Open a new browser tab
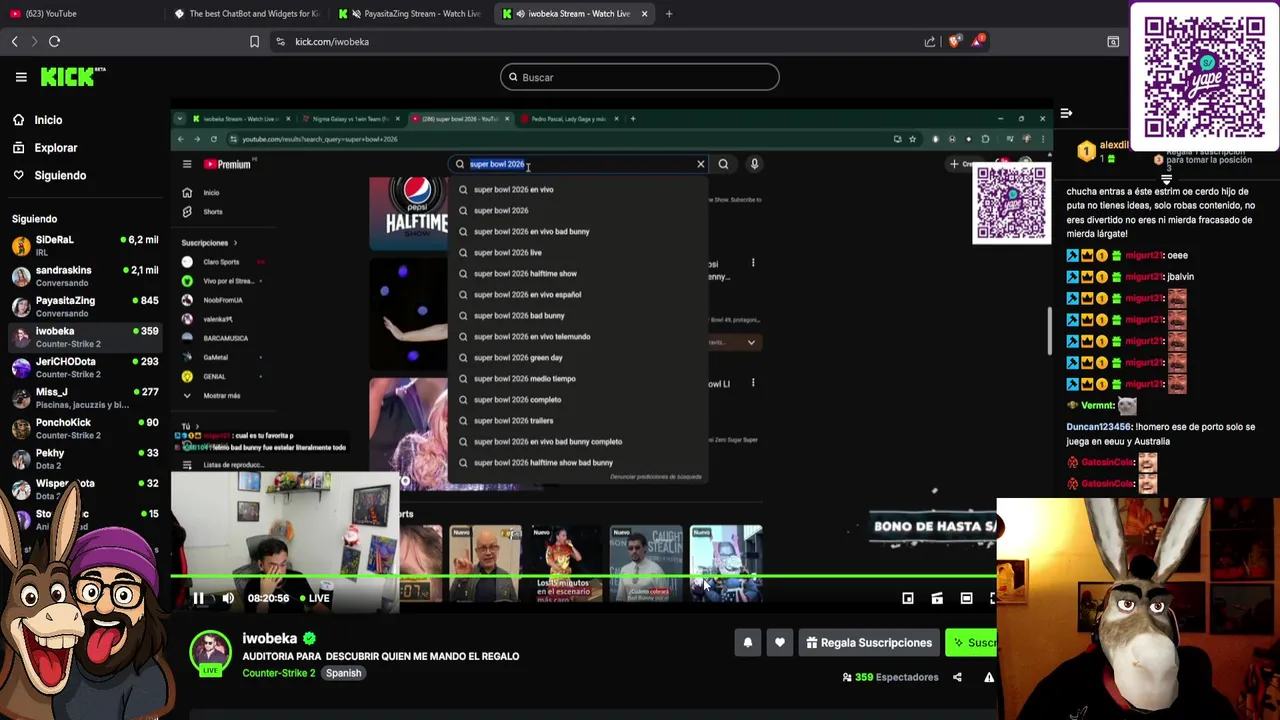 click(x=668, y=14)
